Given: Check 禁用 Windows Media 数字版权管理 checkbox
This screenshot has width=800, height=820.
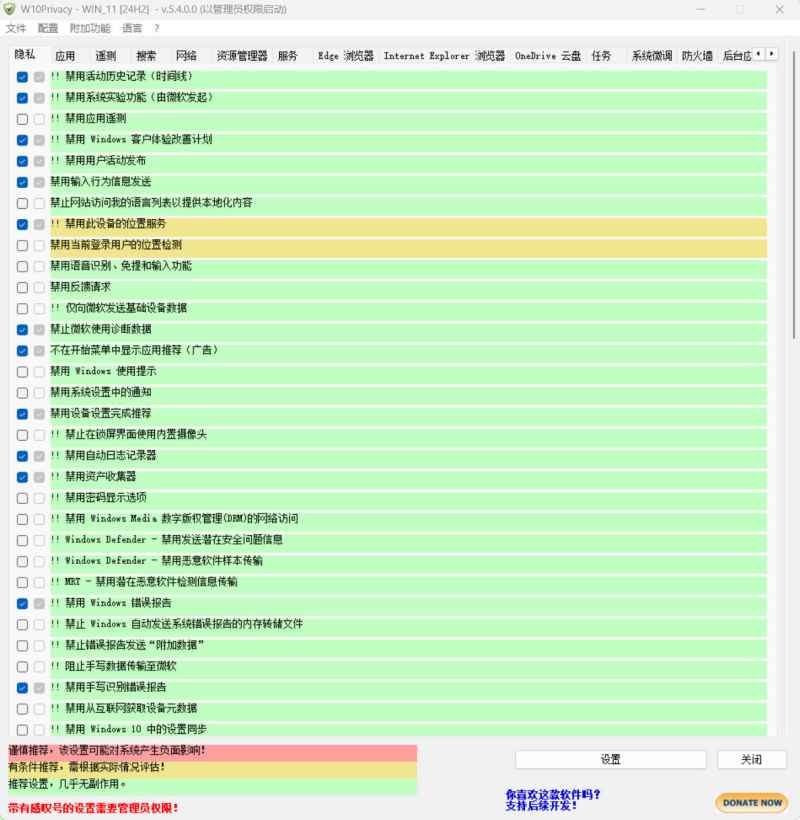Looking at the screenshot, I should [22, 519].
